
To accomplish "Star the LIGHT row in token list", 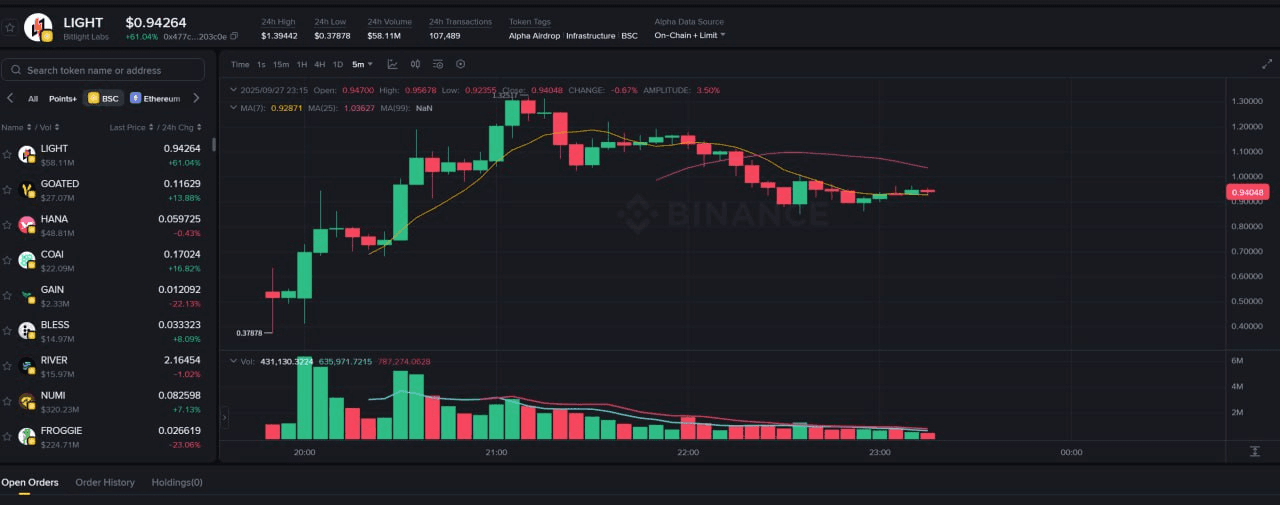I will point(7,154).
